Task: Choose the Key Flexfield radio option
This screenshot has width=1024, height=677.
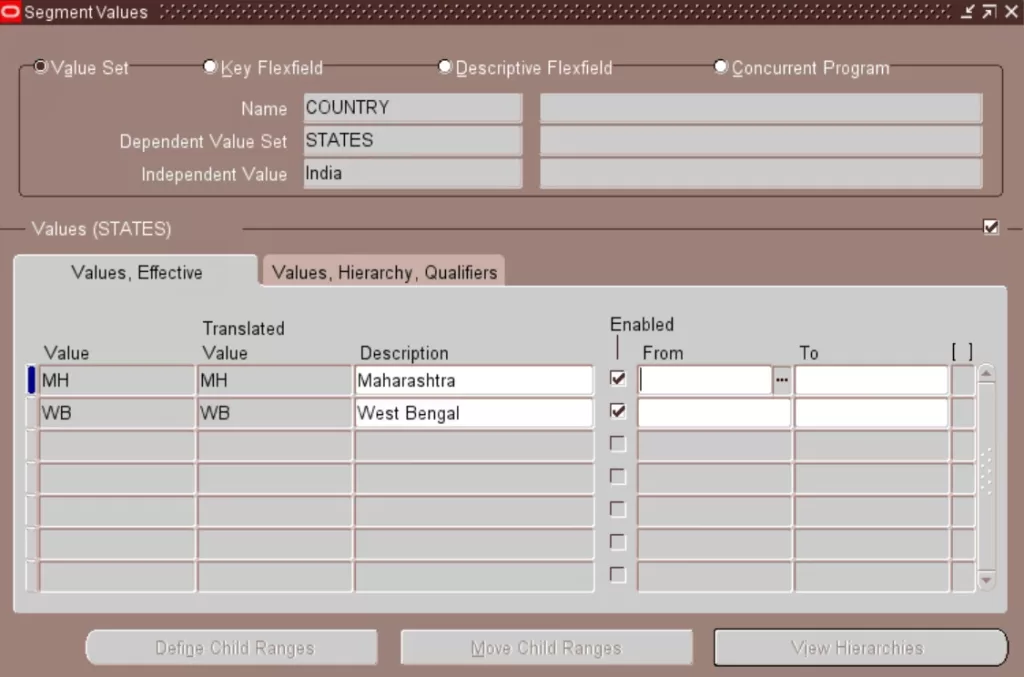Action: pos(210,67)
